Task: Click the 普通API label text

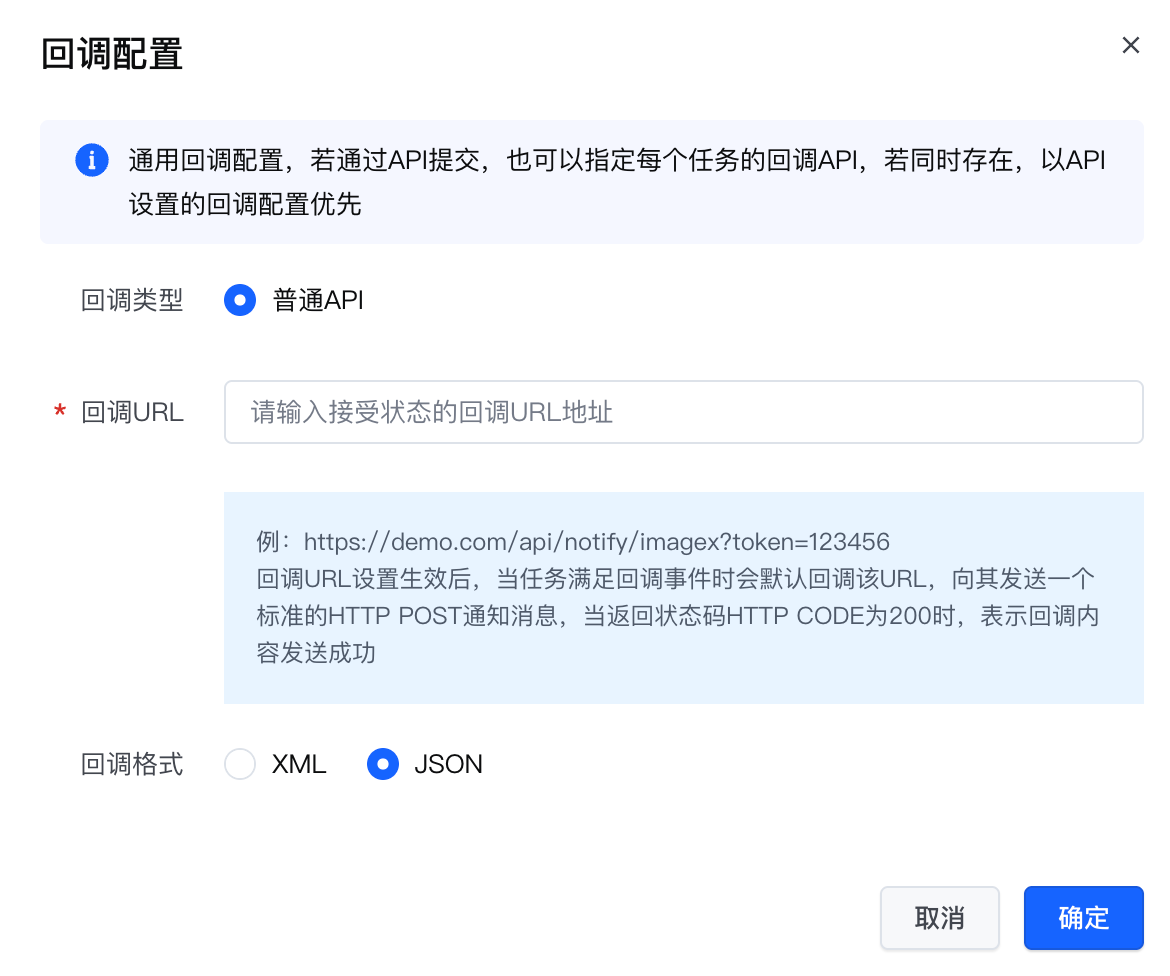Action: pyautogui.click(x=318, y=300)
